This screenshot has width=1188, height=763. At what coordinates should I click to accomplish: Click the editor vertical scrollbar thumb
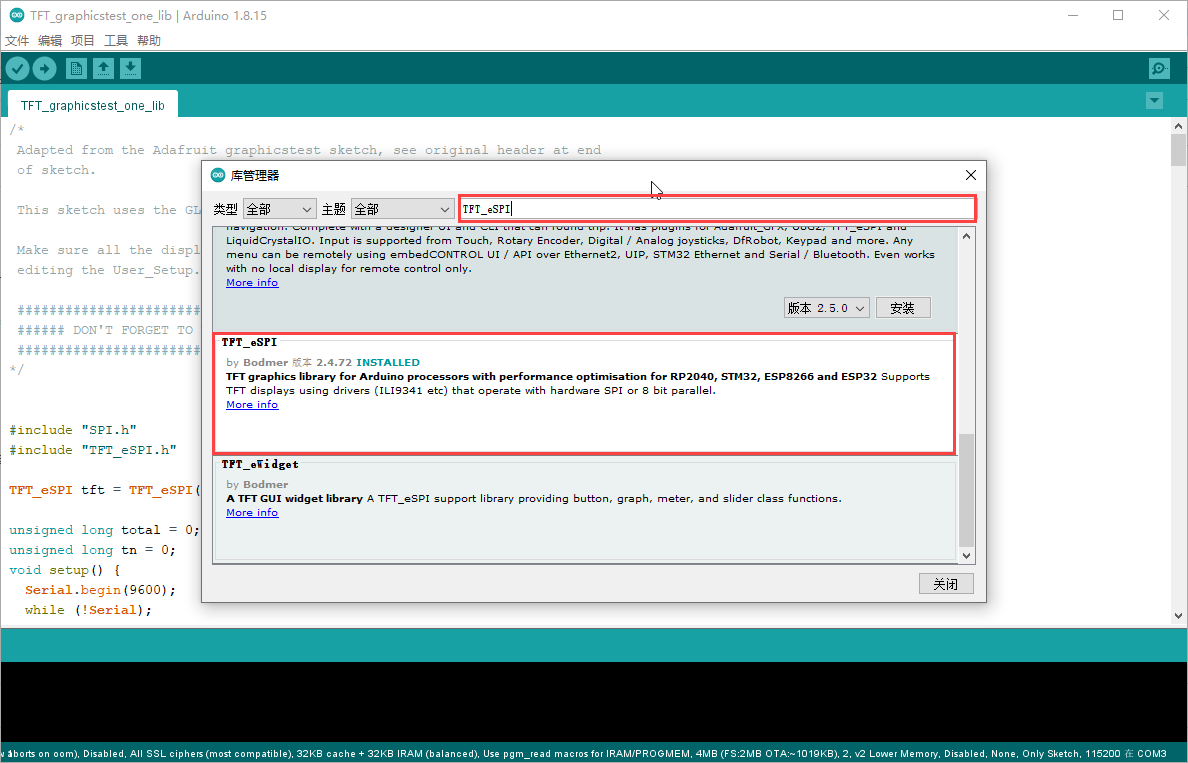click(x=1178, y=150)
